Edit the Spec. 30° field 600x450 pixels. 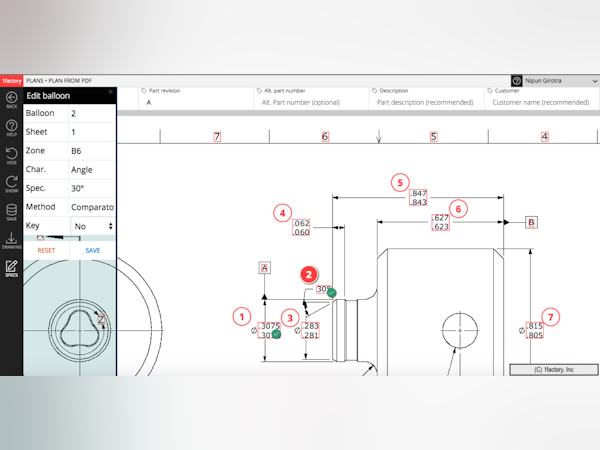(92, 188)
